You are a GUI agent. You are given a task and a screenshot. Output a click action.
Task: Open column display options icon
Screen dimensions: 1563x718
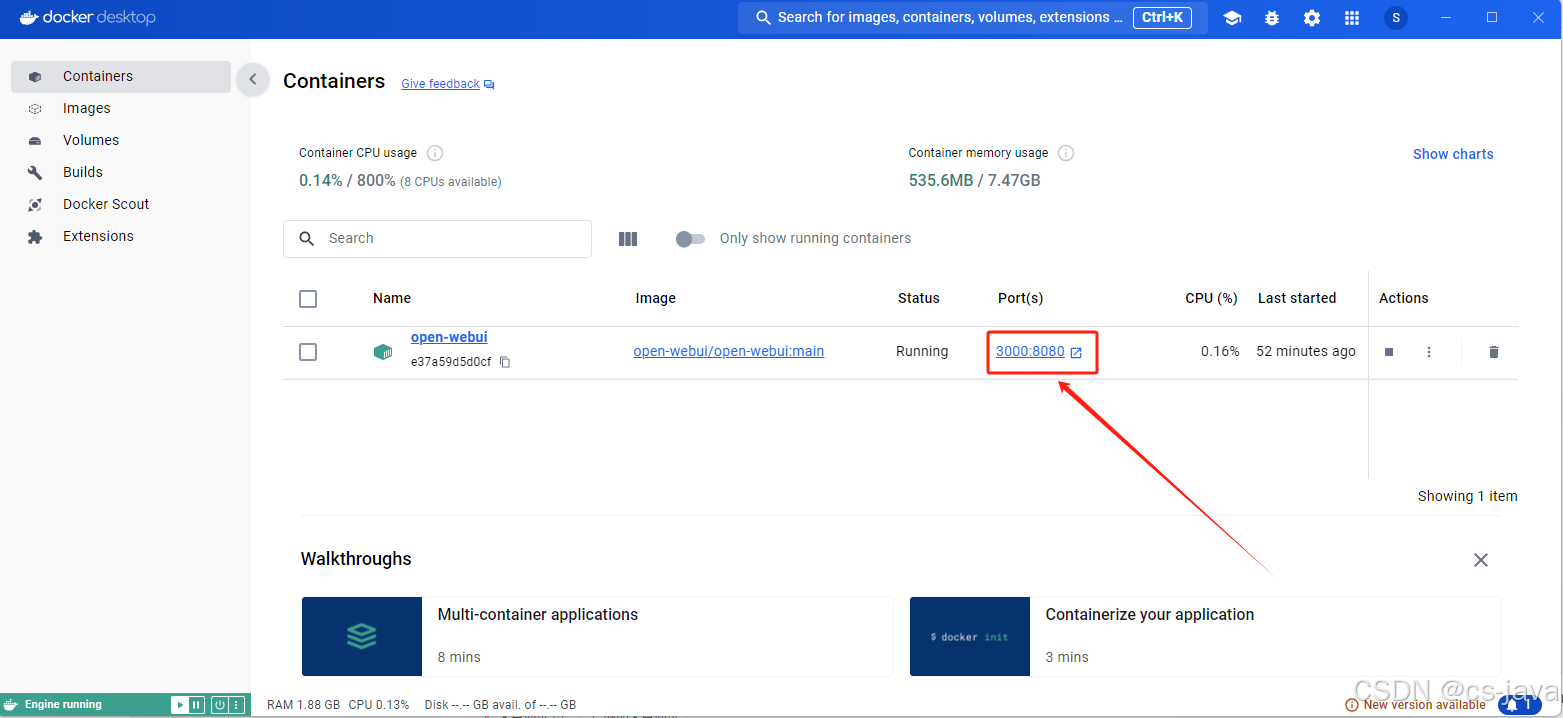click(x=628, y=239)
